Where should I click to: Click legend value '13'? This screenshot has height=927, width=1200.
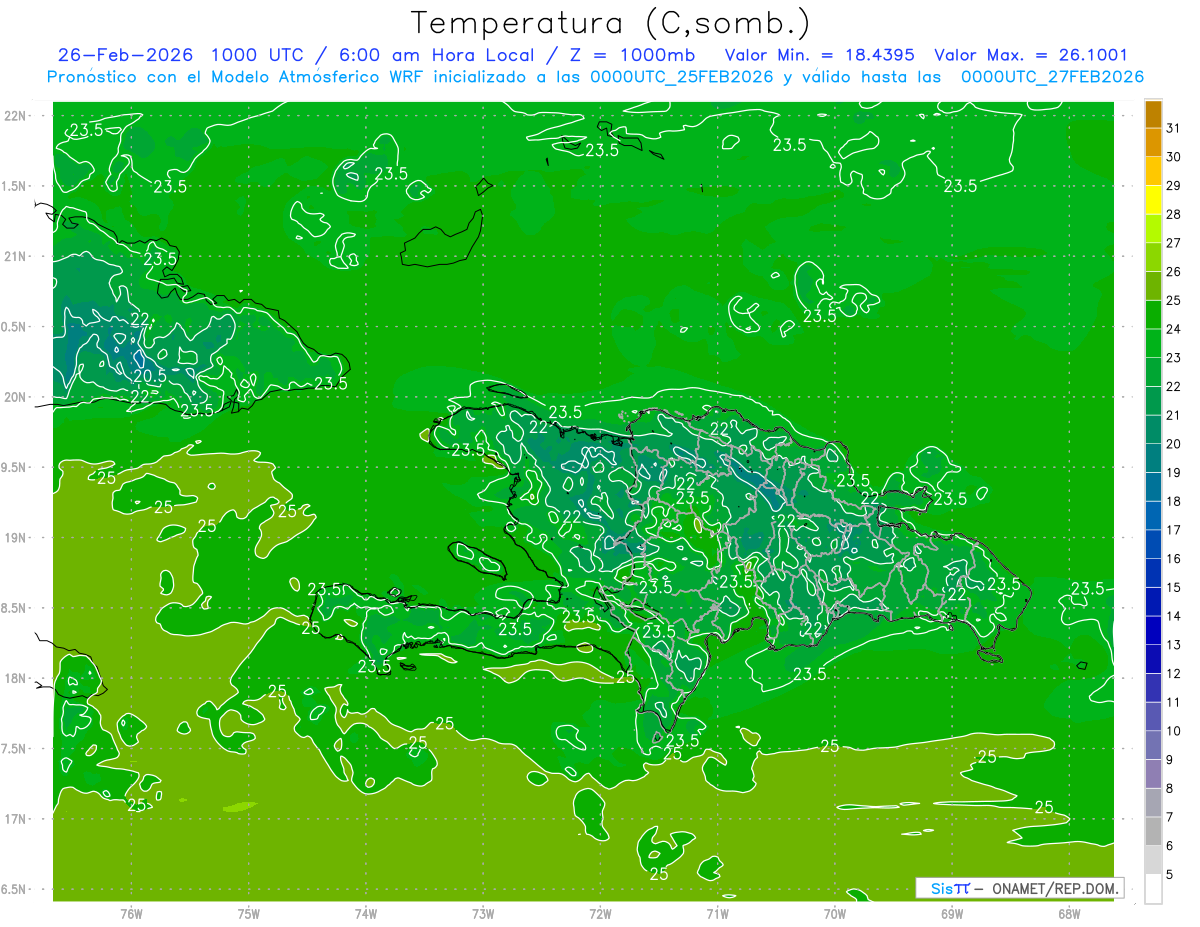pyautogui.click(x=1174, y=645)
